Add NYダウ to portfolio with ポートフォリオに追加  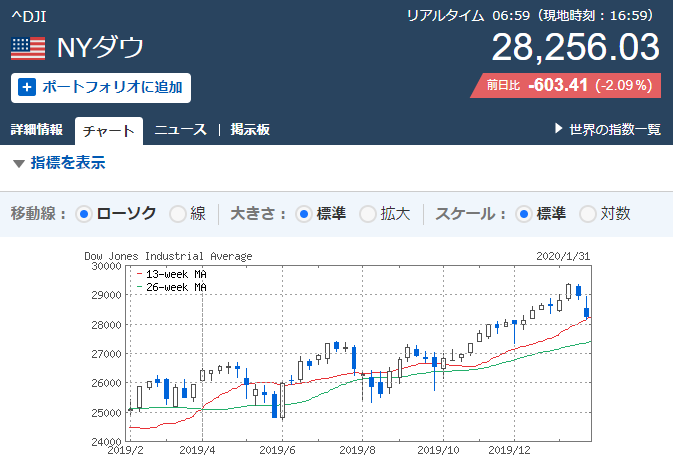101,87
